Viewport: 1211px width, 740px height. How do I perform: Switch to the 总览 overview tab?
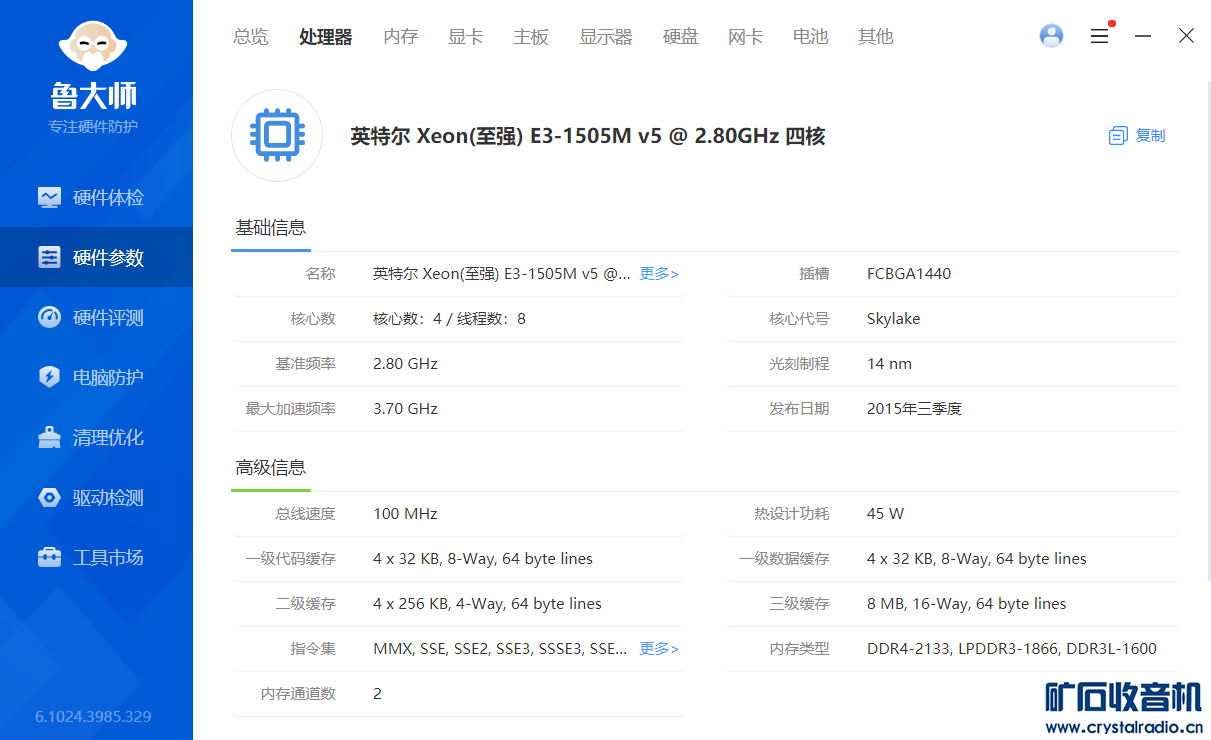pos(251,37)
